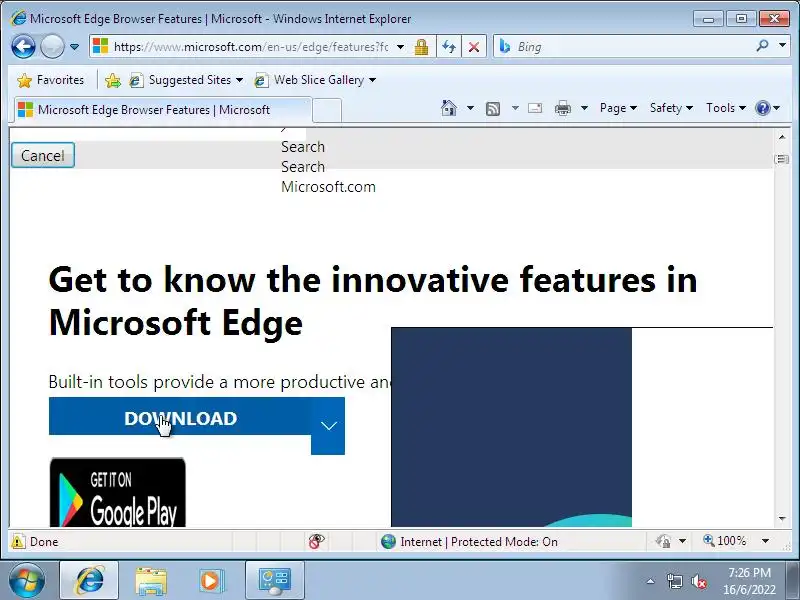
Task: Click the 100% zoom level button
Action: (724, 540)
